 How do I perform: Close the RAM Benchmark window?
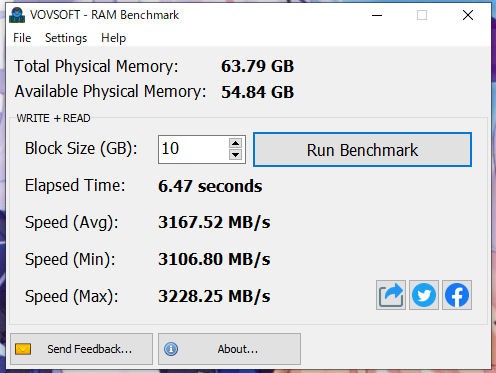coord(468,15)
